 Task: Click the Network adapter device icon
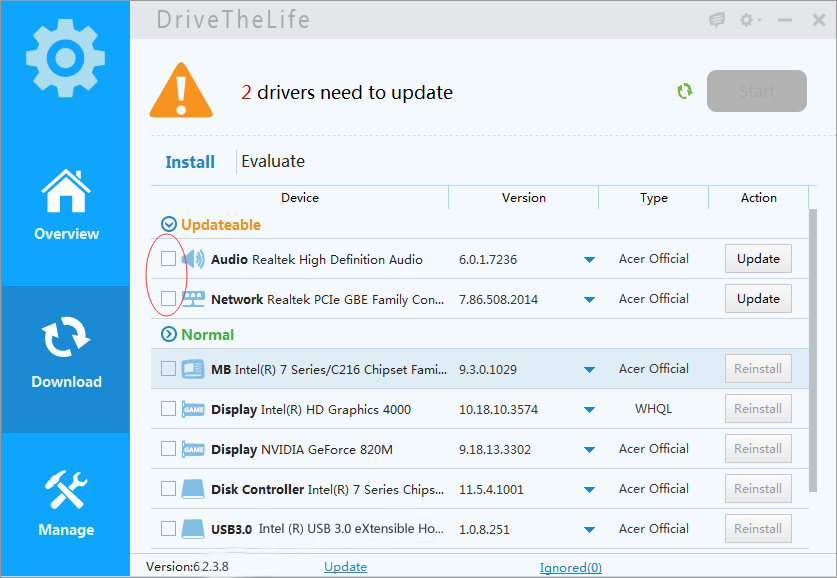[193, 299]
